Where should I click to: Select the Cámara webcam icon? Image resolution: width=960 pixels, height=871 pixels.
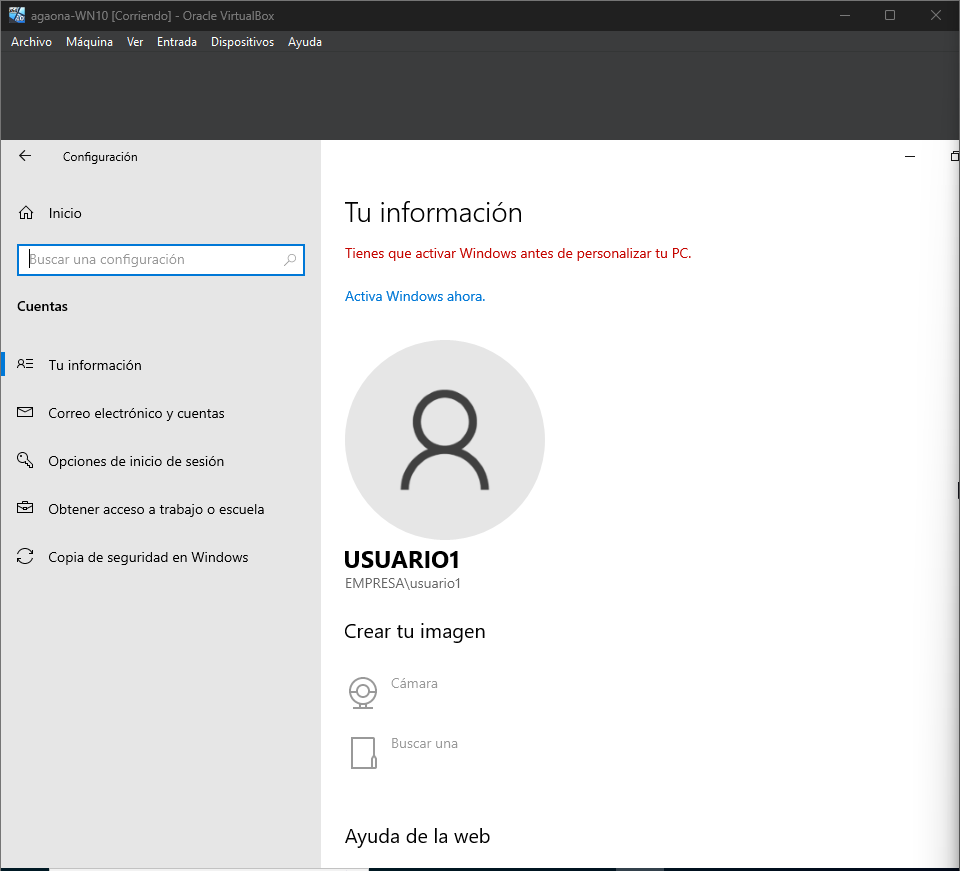pyautogui.click(x=362, y=692)
